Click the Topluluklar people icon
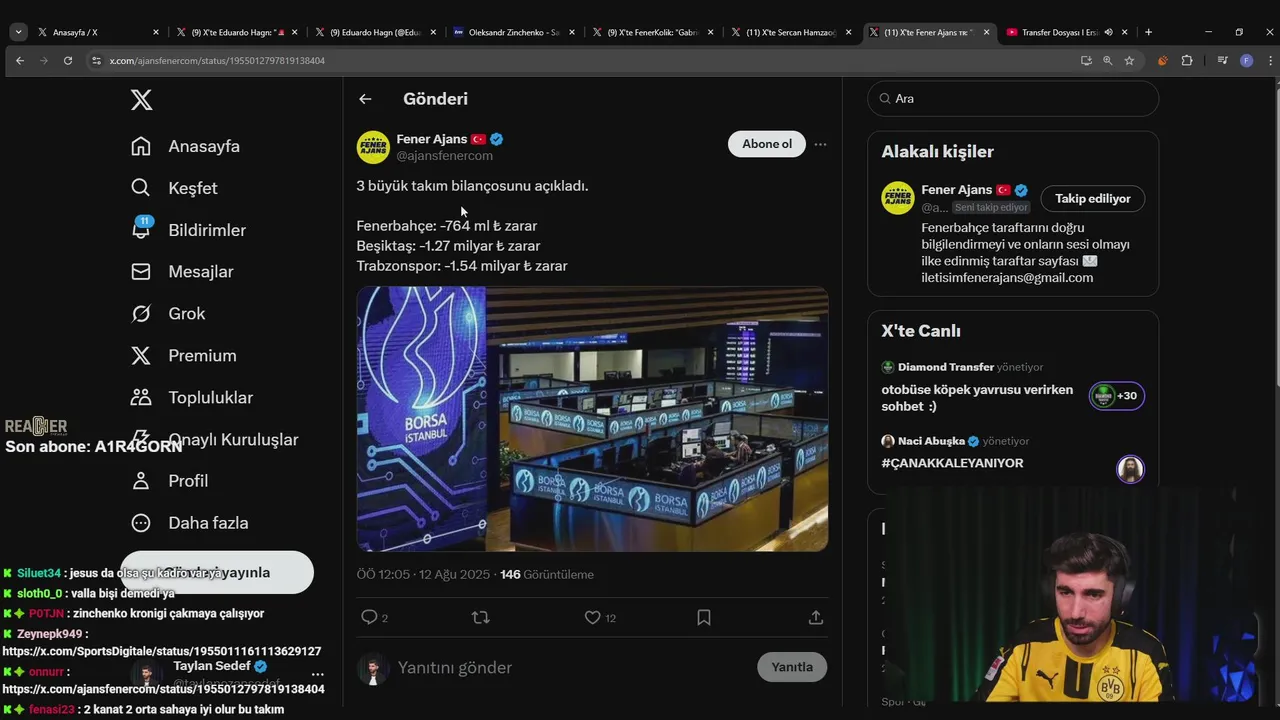The height and width of the screenshot is (720, 1280). tap(141, 397)
